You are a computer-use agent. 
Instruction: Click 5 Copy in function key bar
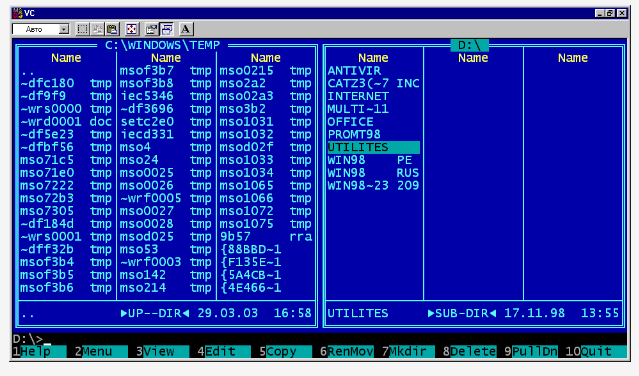coord(285,351)
